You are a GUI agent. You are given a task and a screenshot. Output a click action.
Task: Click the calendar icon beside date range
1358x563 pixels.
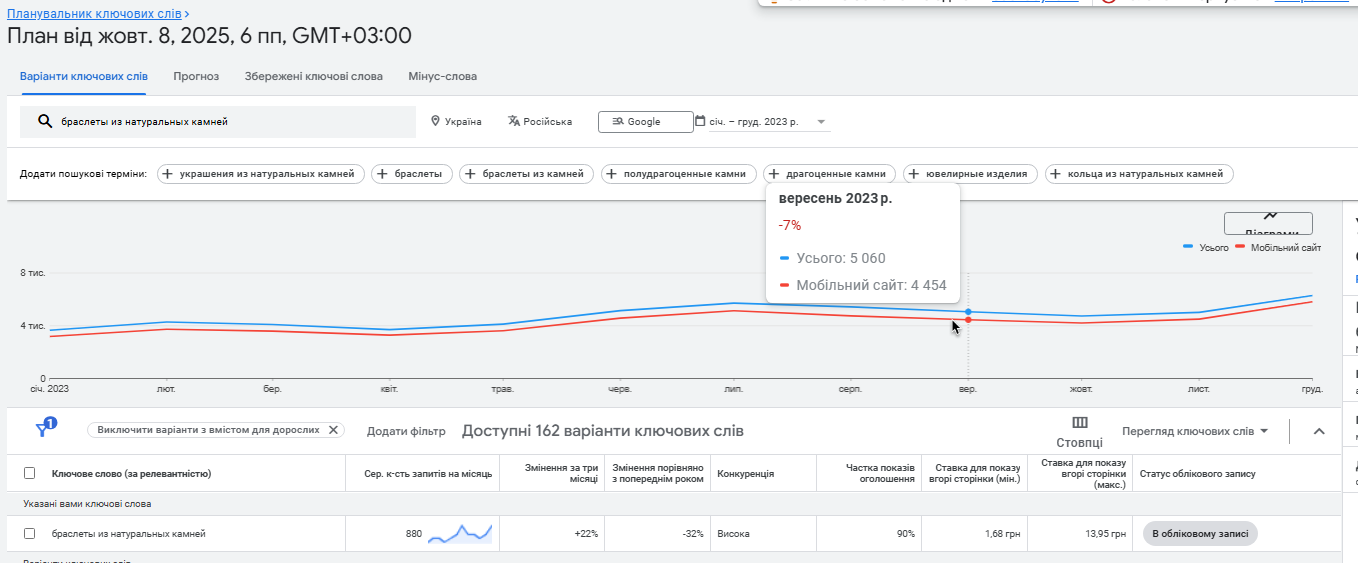tap(700, 121)
